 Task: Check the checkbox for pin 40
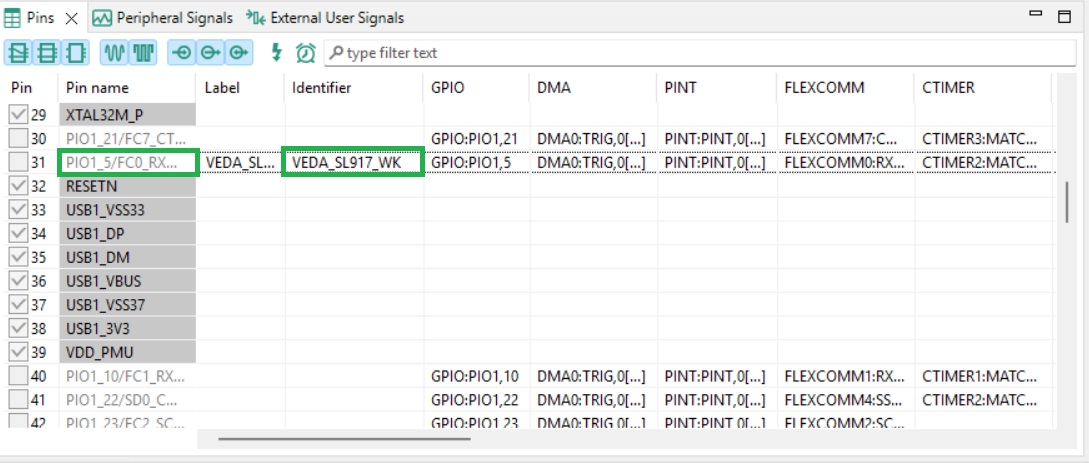18,376
